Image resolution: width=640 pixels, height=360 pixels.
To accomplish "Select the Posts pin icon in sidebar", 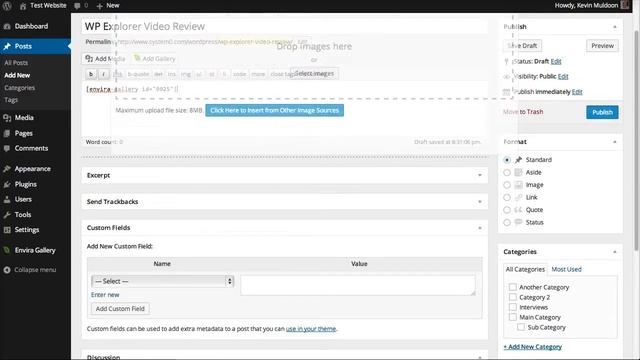I will coord(7,46).
